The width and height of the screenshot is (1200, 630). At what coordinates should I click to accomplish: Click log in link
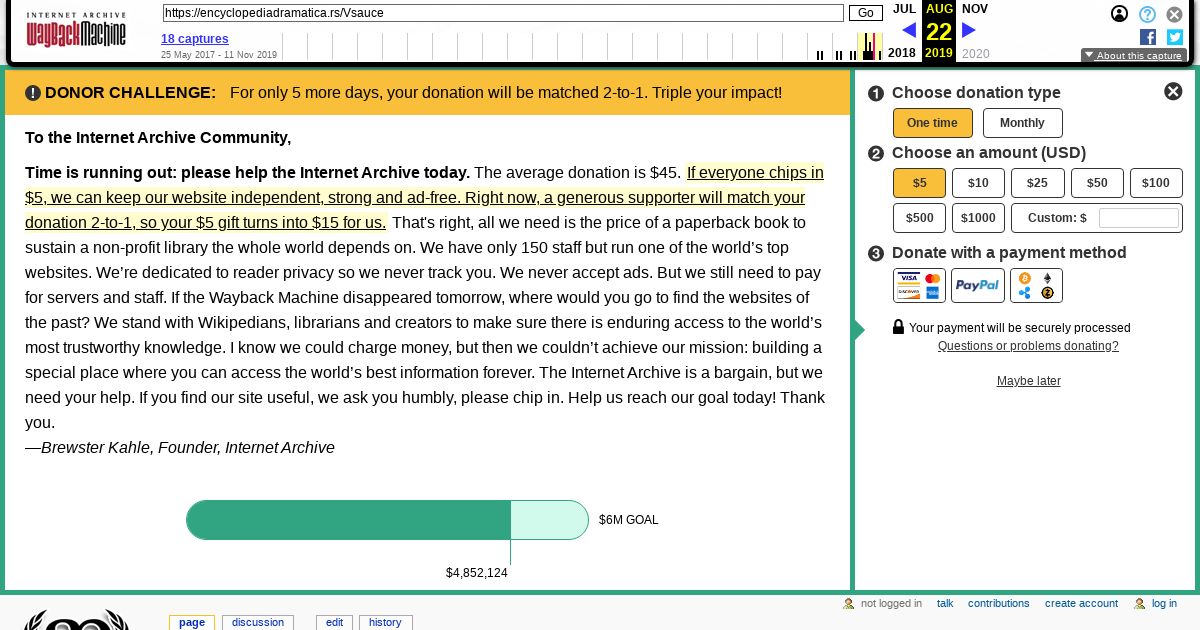[1164, 603]
